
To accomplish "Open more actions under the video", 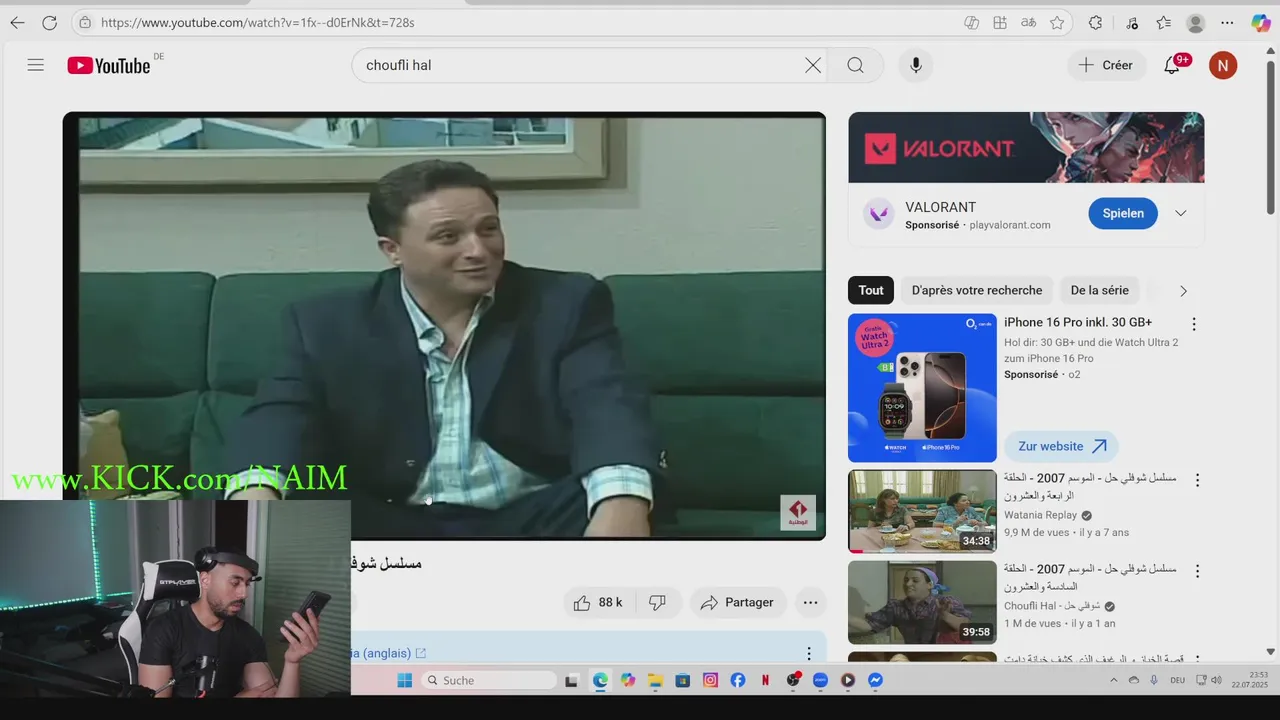I will [x=810, y=602].
